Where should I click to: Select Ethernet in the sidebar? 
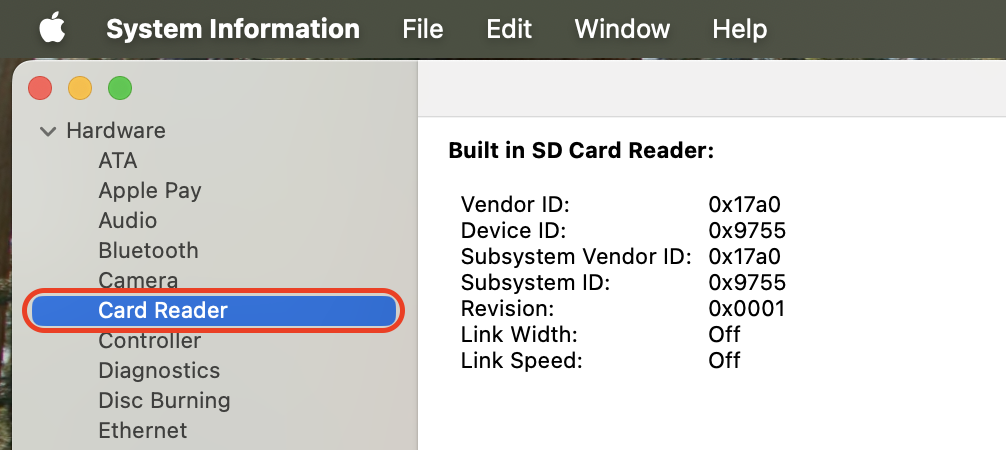click(143, 430)
